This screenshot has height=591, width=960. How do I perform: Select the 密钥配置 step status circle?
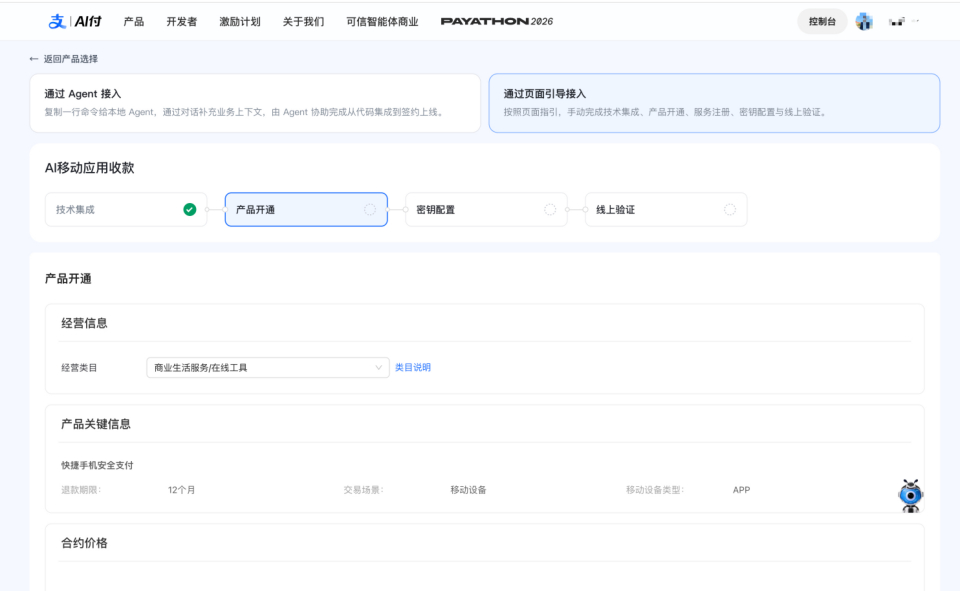point(550,209)
